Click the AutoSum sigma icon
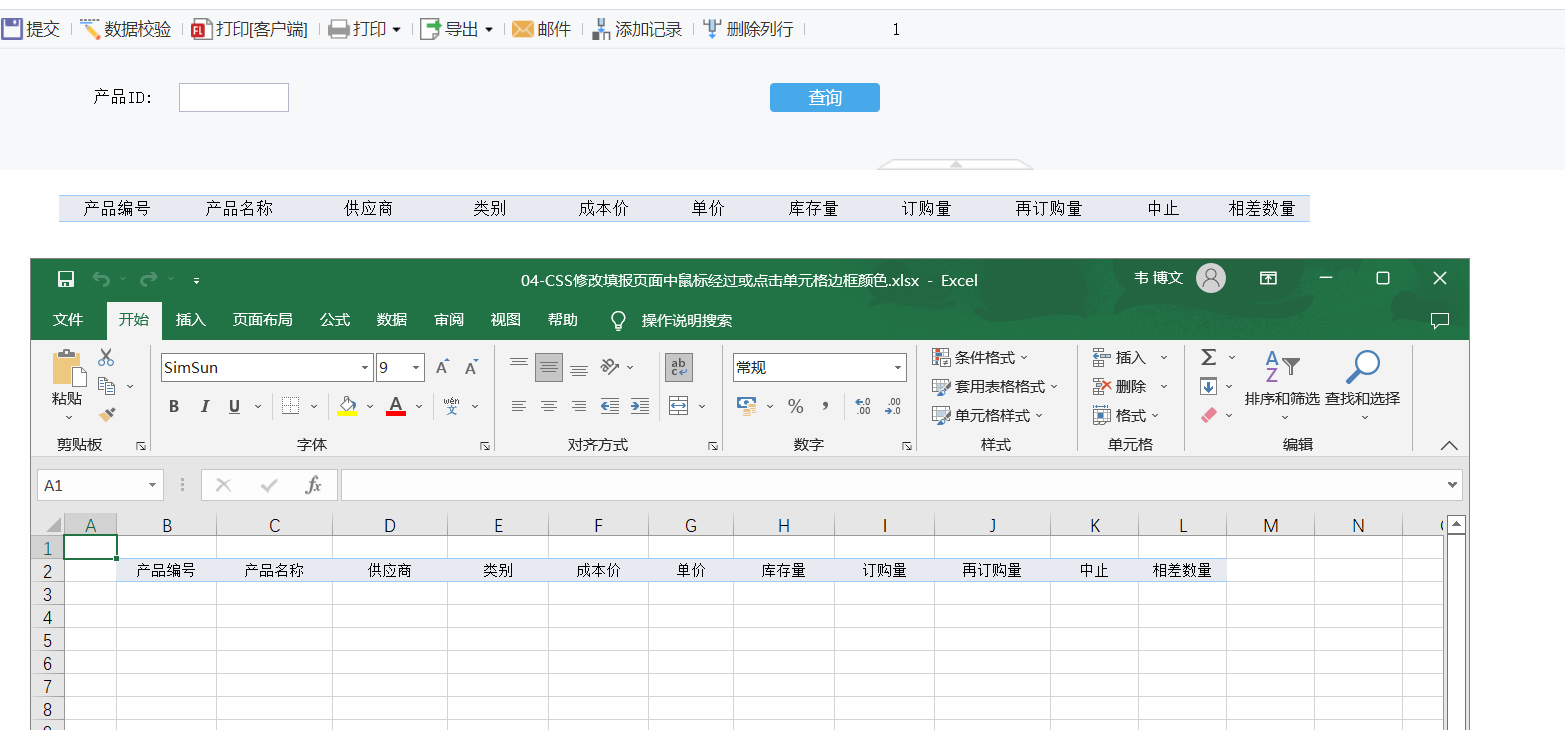Image resolution: width=1565 pixels, height=730 pixels. click(1208, 357)
